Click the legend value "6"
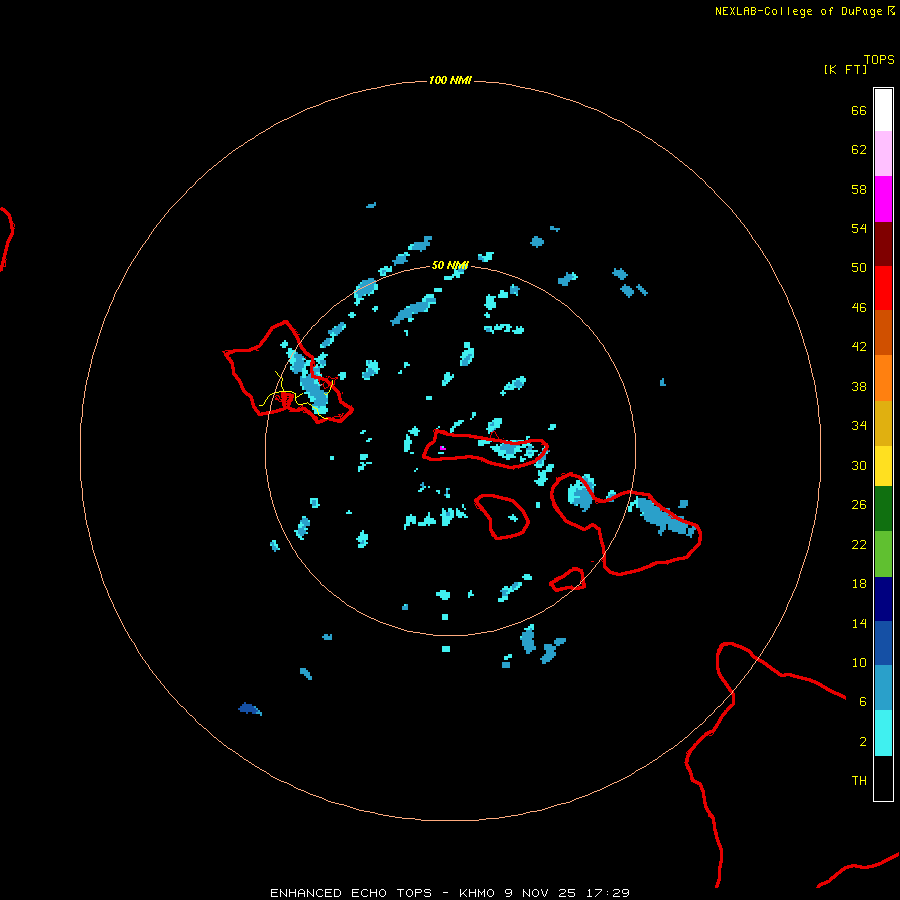 (863, 702)
